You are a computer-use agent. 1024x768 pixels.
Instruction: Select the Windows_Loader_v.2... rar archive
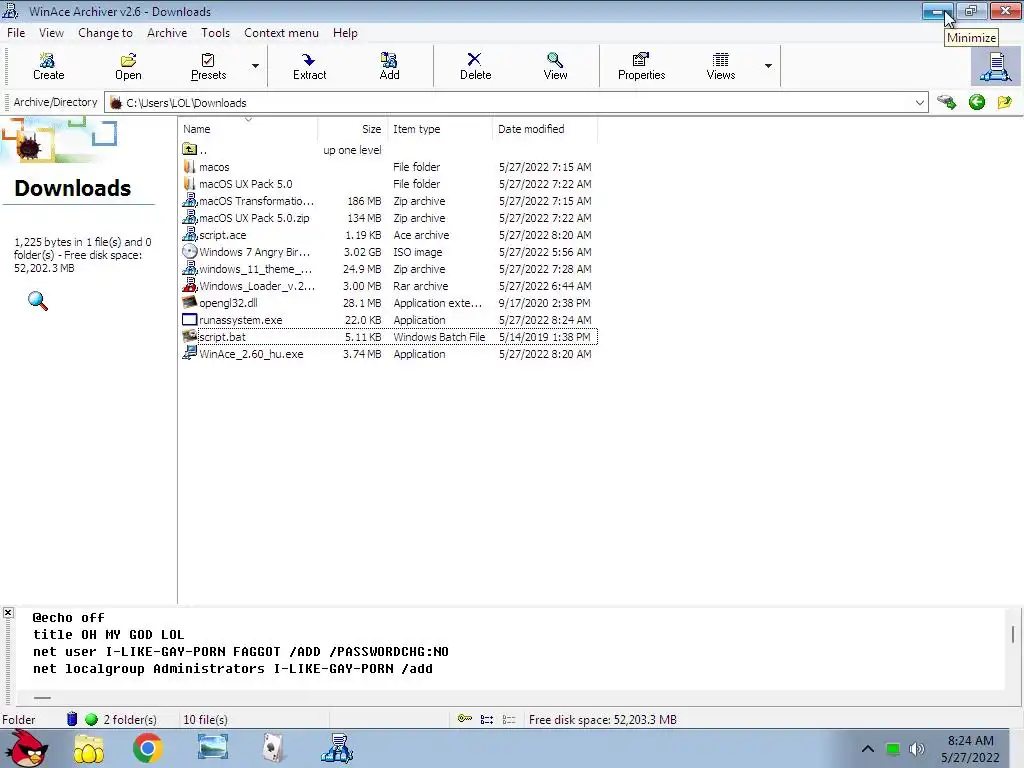pos(389,286)
